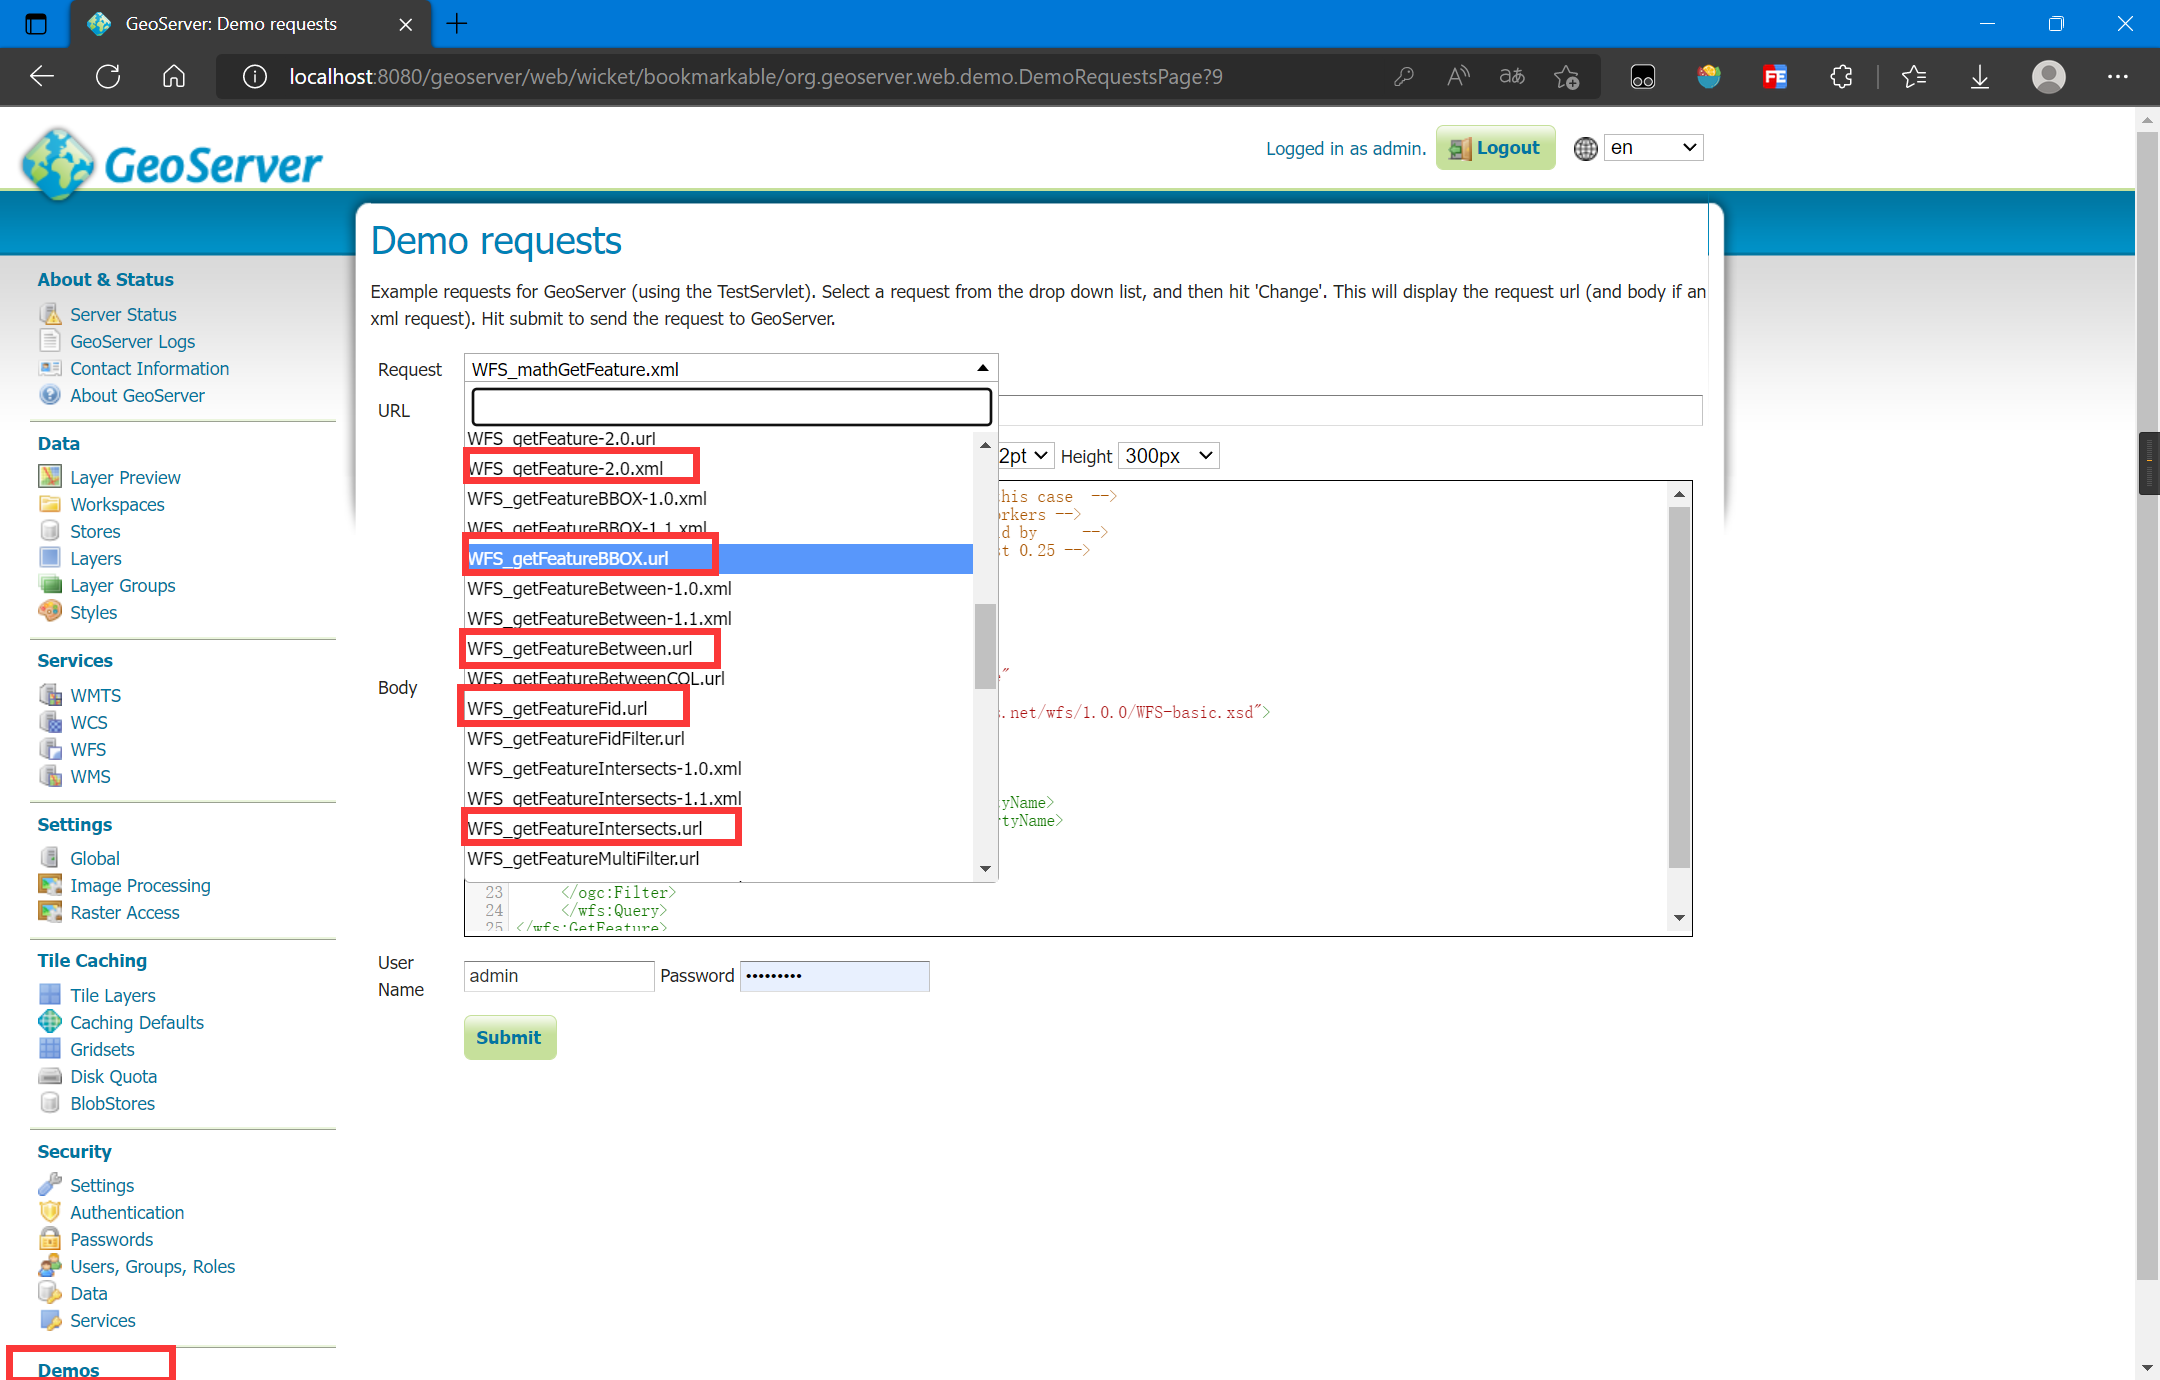Open the WMS services link
The width and height of the screenshot is (2160, 1380).
(90, 776)
